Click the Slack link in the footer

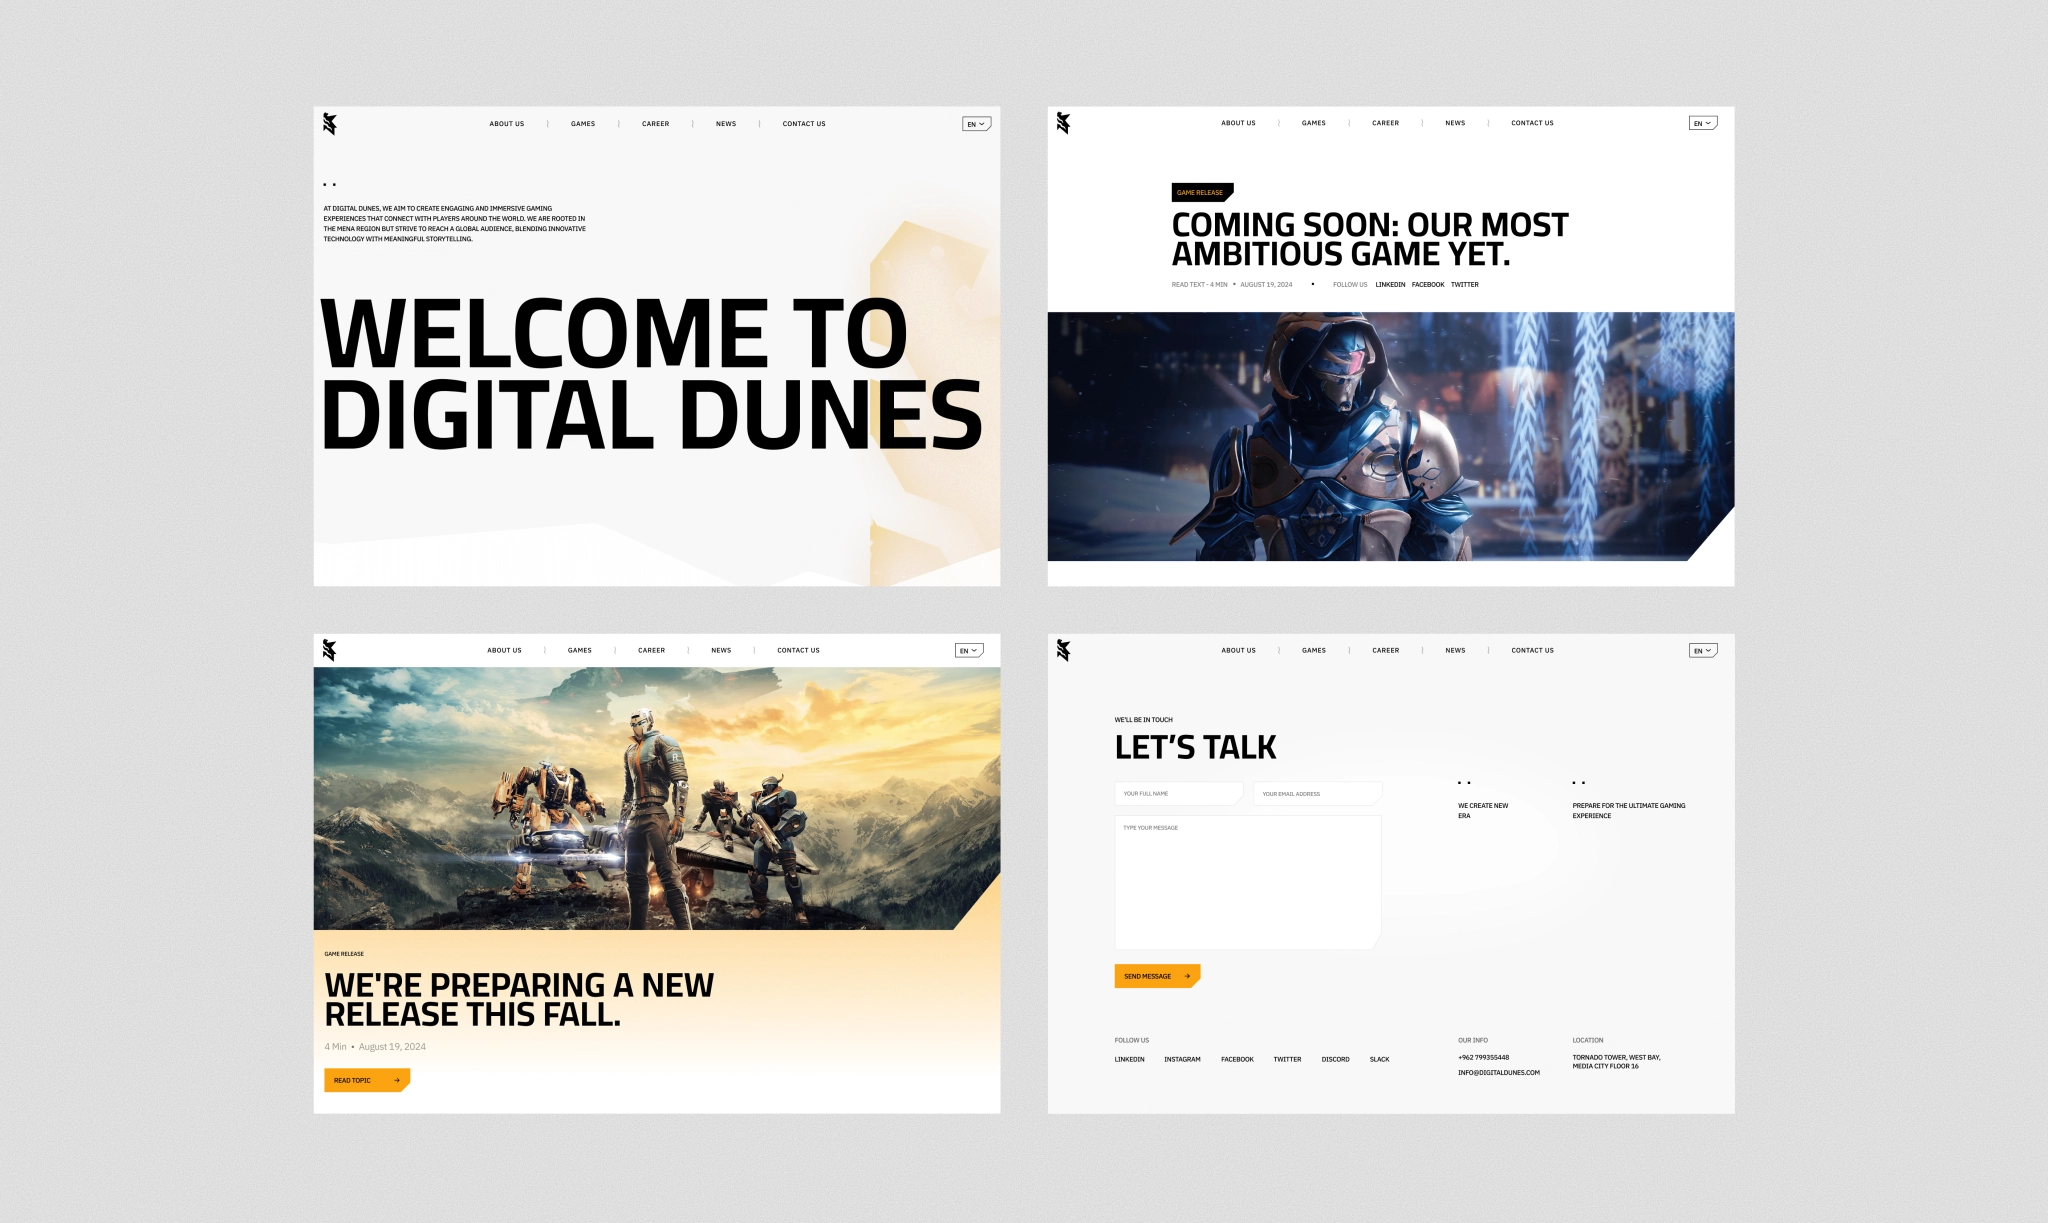(1380, 1059)
